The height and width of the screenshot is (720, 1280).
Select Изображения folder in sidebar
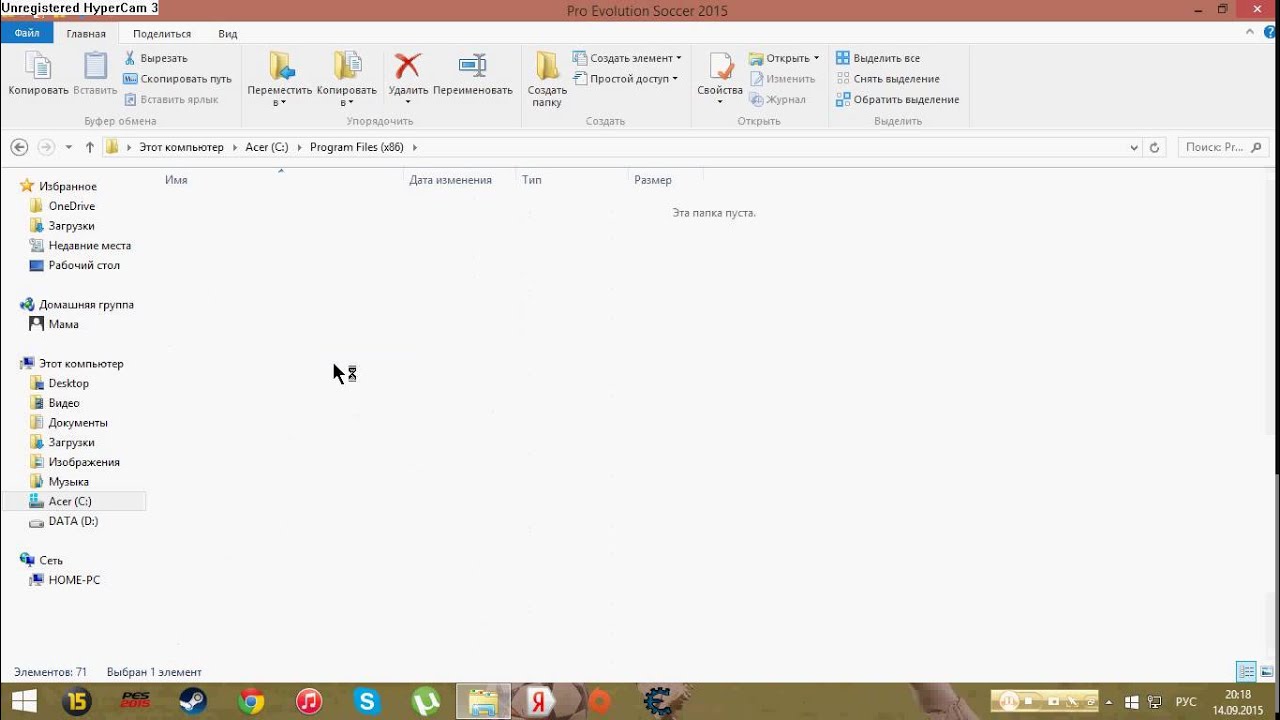[84, 462]
